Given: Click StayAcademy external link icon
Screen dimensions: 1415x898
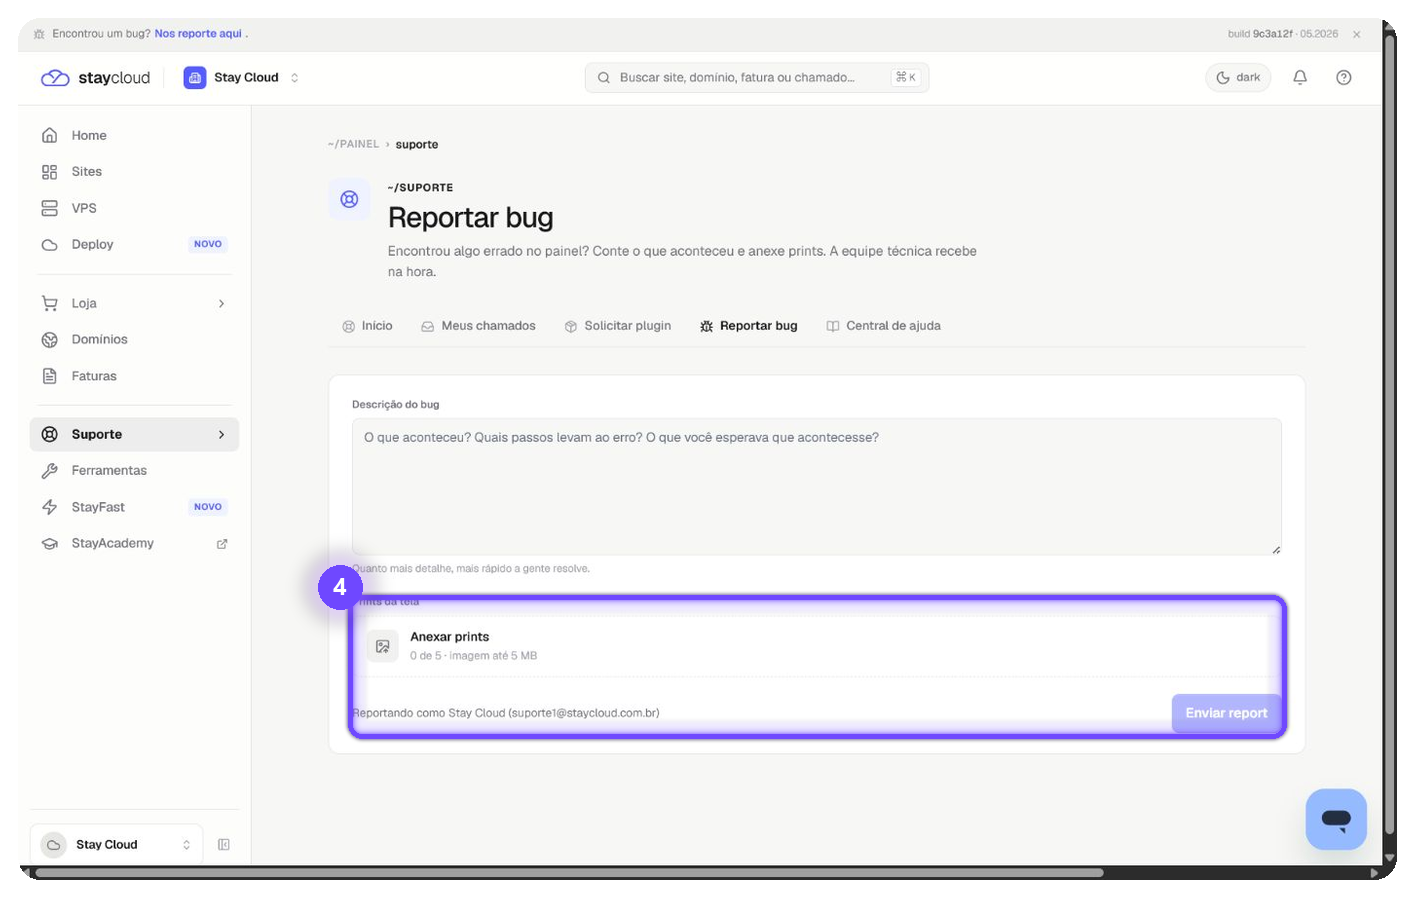Looking at the screenshot, I should [x=222, y=544].
